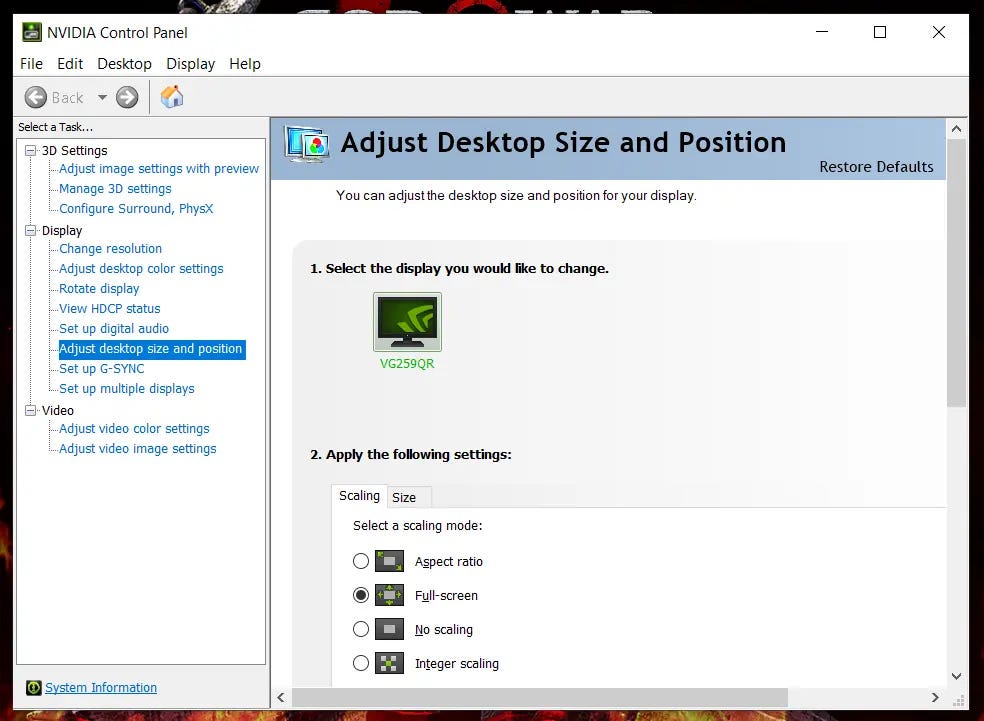Click the Forward arrow icon
Screen dimensions: 984x721
coord(127,97)
